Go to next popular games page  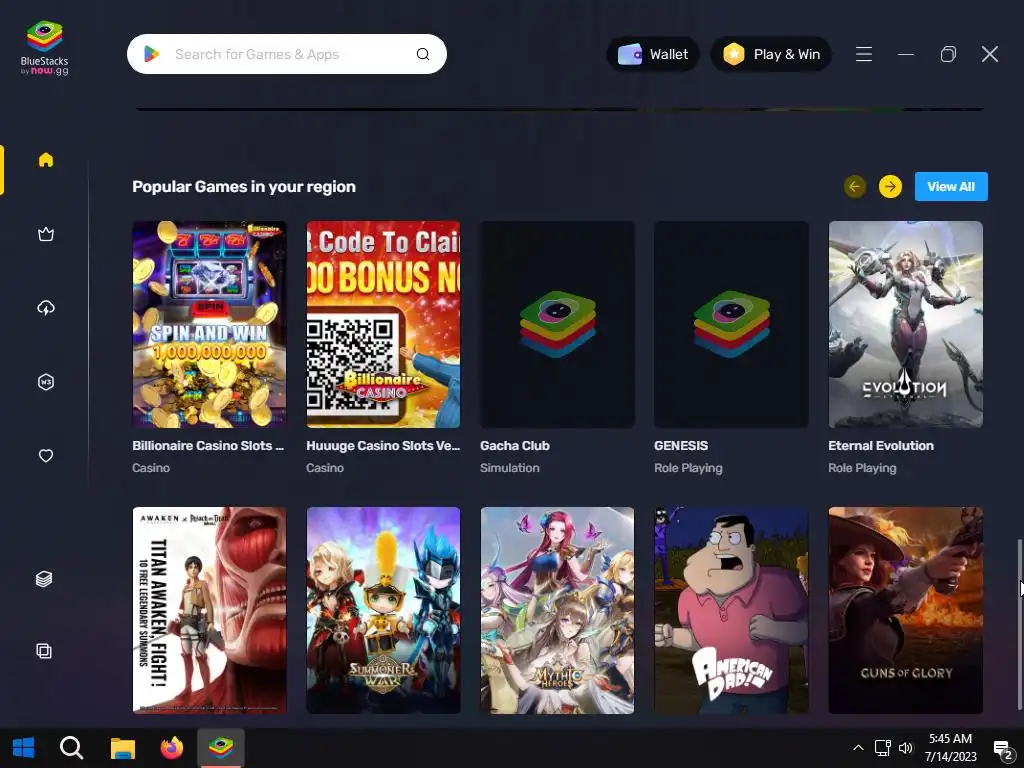(x=890, y=187)
